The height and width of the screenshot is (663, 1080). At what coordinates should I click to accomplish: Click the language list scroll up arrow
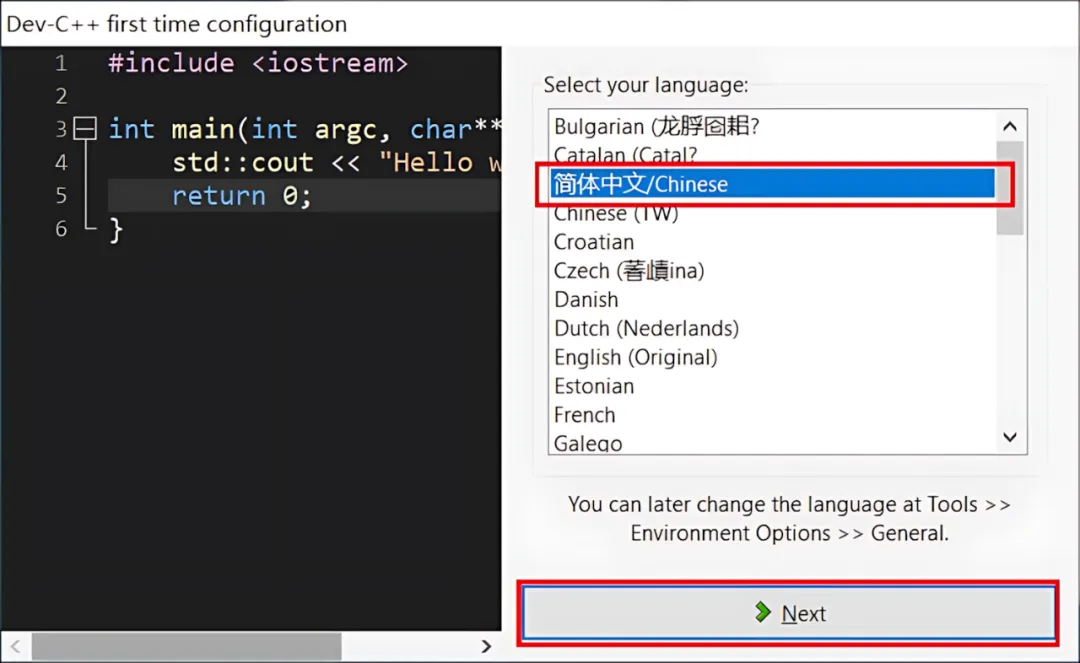coord(1010,127)
